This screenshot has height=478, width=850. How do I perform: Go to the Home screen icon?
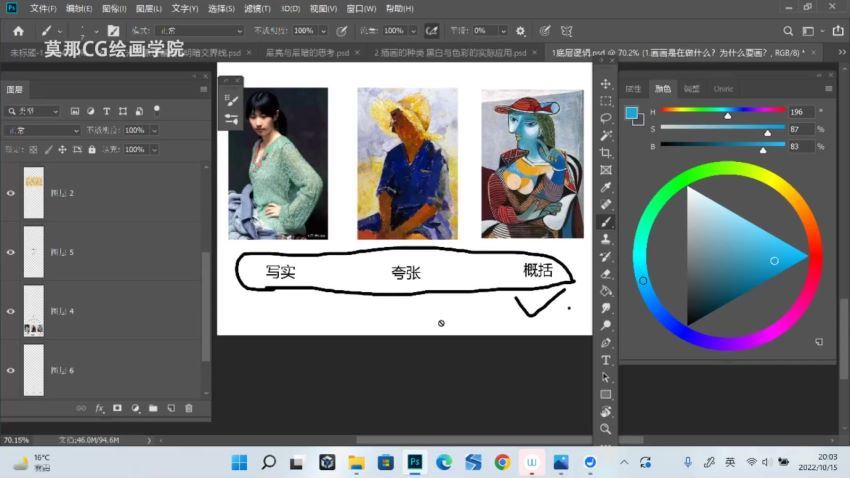(18, 31)
